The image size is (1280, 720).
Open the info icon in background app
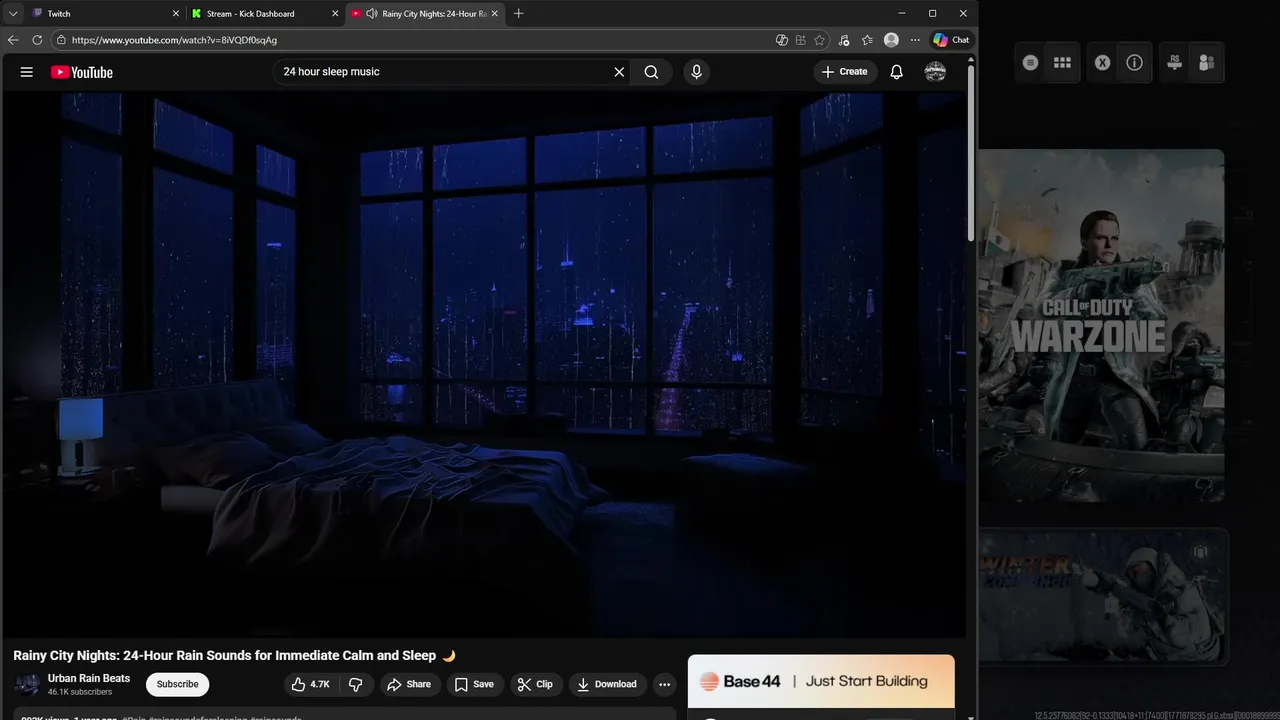[1134, 62]
